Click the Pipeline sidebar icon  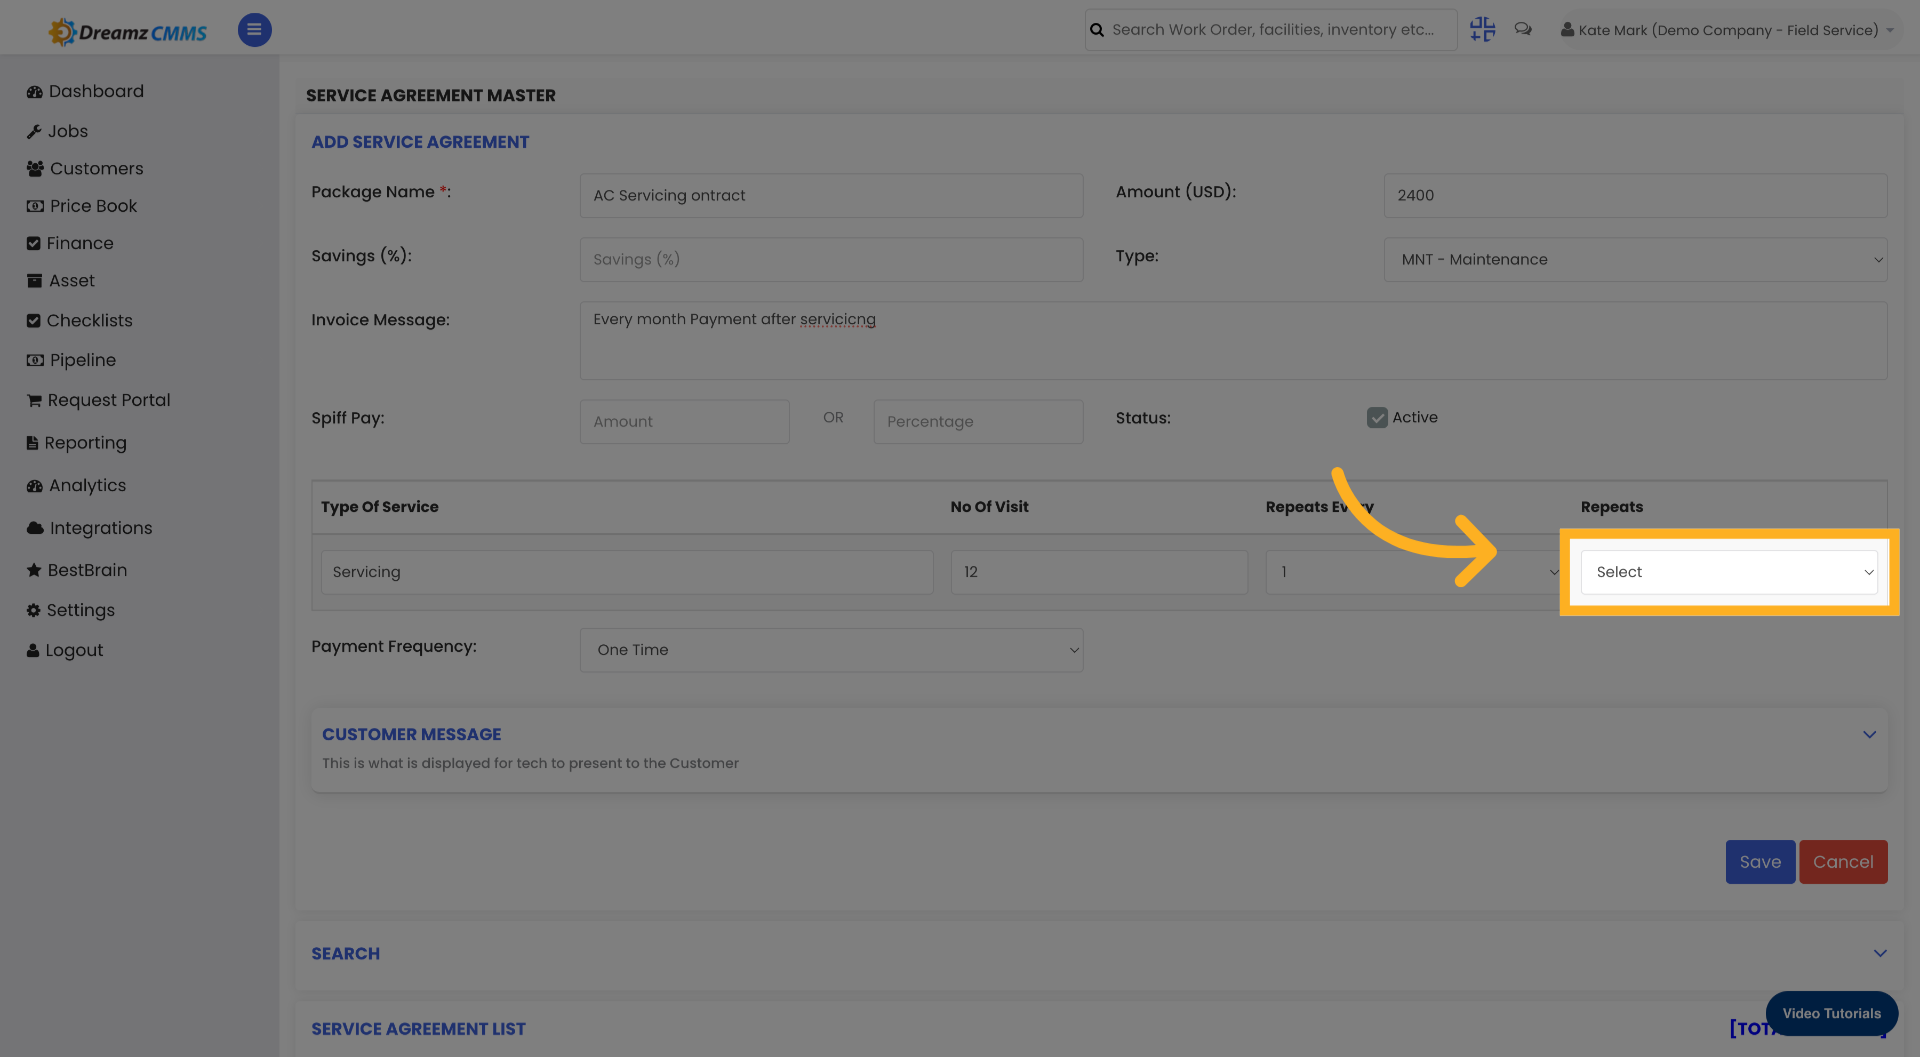35,360
